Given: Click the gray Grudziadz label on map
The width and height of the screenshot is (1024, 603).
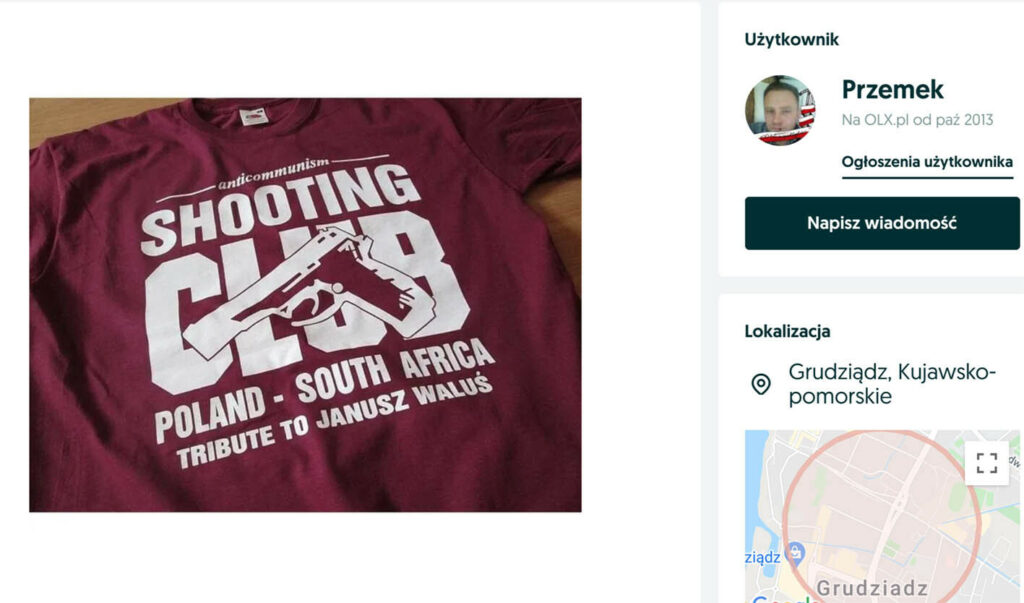Looking at the screenshot, I should click(872, 588).
